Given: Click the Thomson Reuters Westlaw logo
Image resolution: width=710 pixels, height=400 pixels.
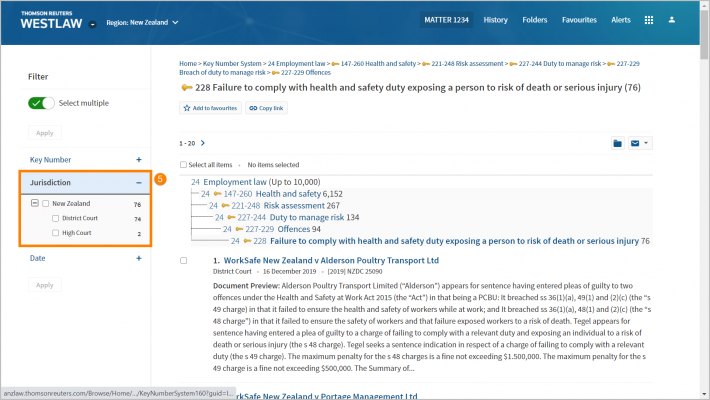Looking at the screenshot, I should (x=51, y=20).
